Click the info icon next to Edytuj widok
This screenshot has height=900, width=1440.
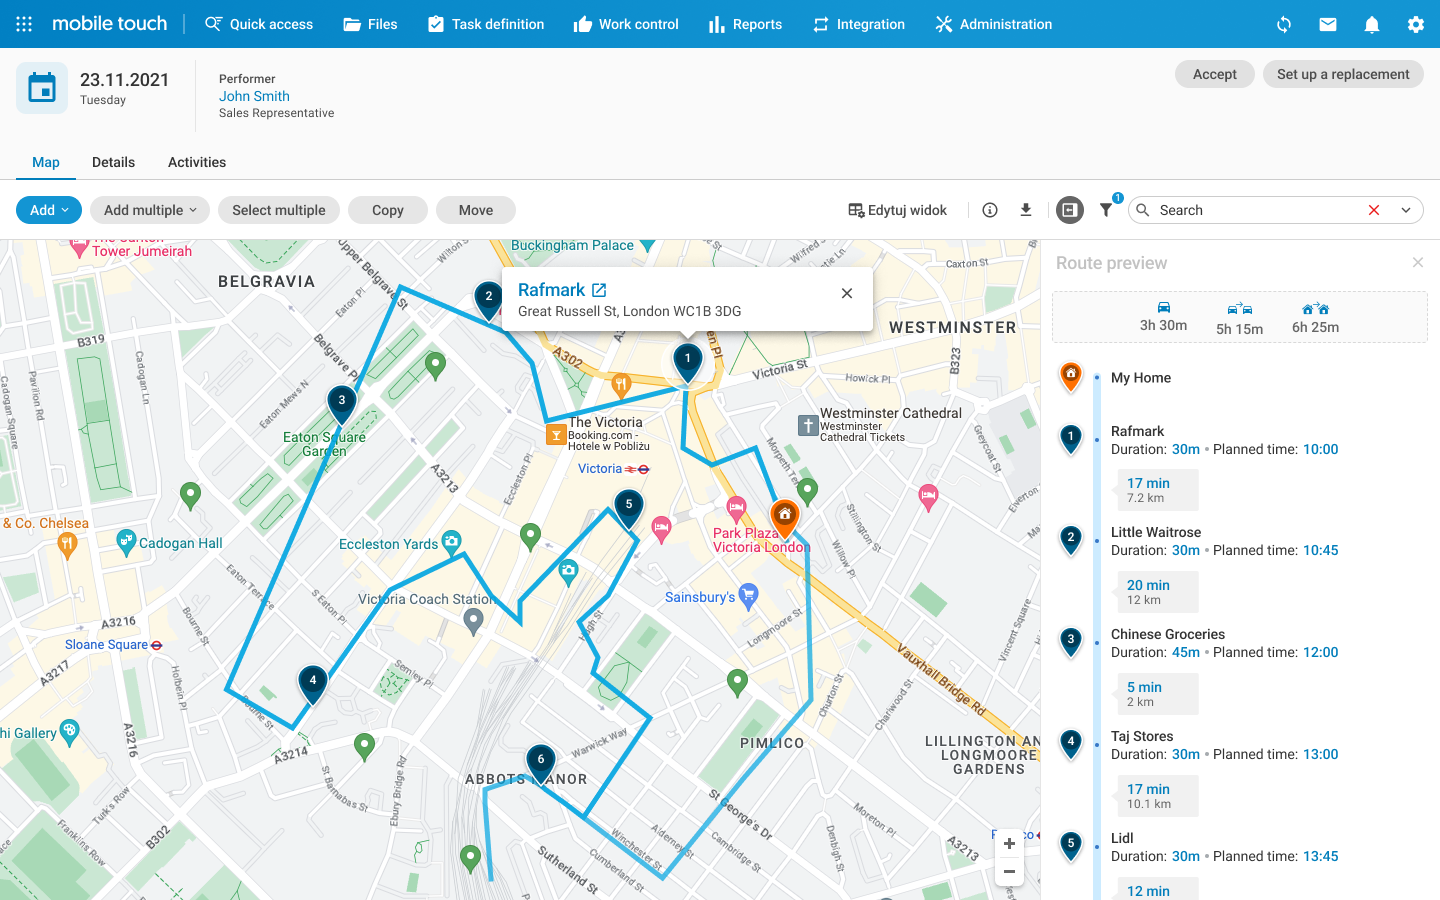click(989, 210)
